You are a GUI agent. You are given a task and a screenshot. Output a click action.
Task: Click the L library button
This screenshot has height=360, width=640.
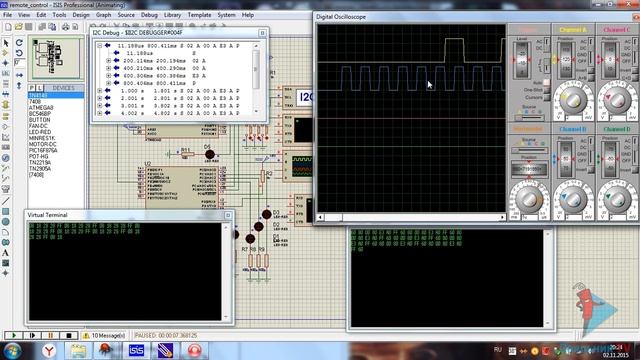[x=39, y=88]
